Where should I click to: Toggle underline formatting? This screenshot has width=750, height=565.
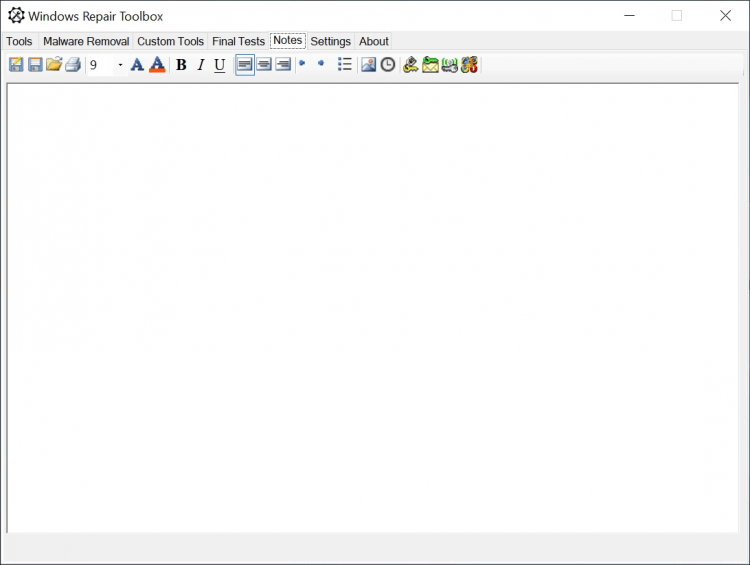pos(220,65)
